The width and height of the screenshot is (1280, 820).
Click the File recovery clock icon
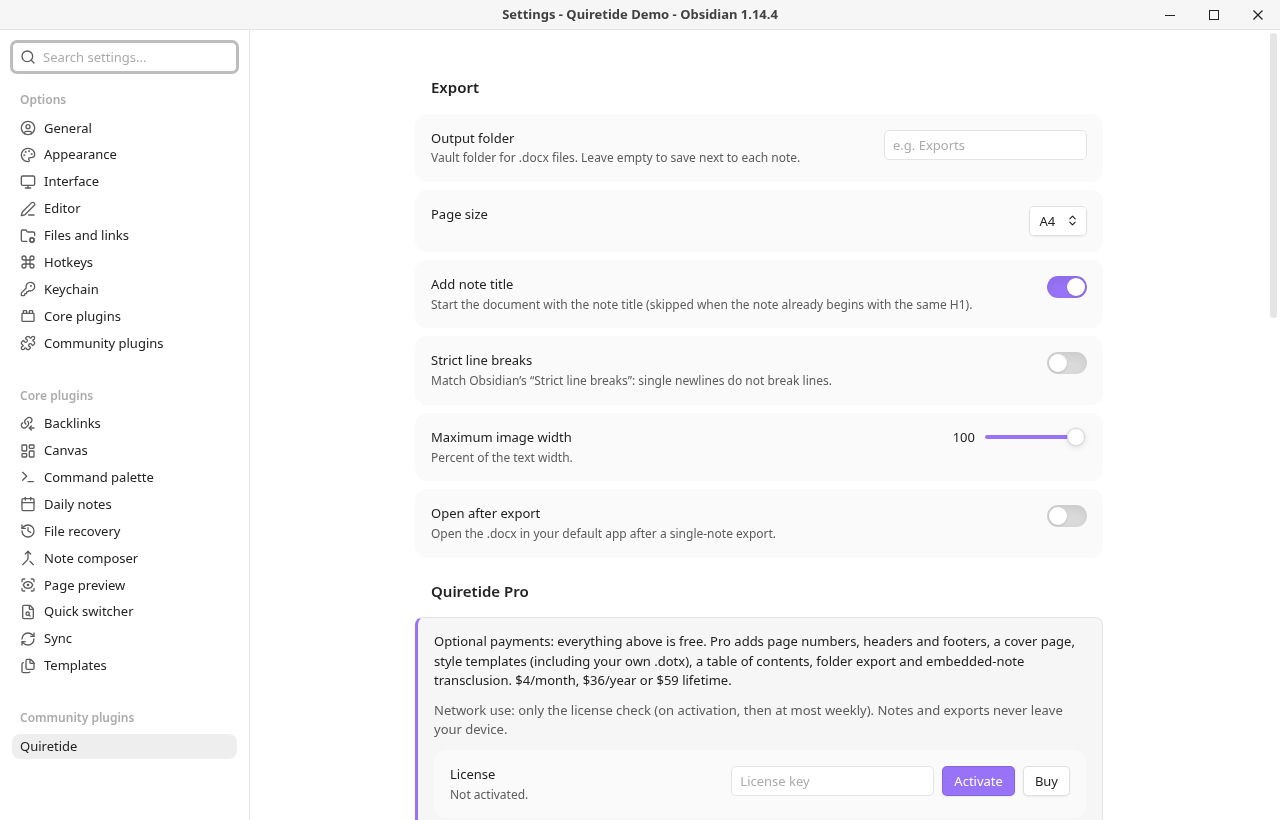pos(28,532)
